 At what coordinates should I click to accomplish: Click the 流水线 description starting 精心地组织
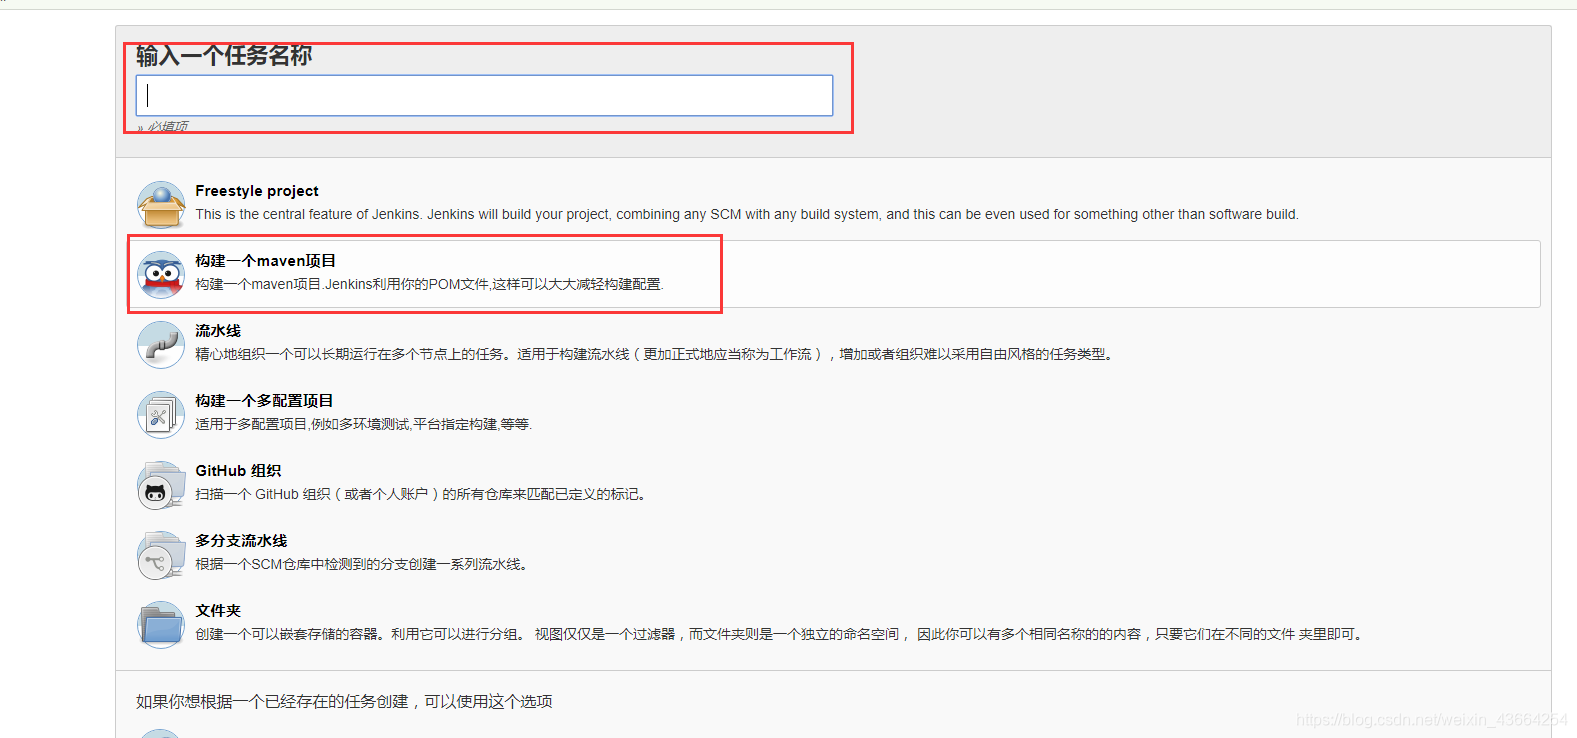655,354
